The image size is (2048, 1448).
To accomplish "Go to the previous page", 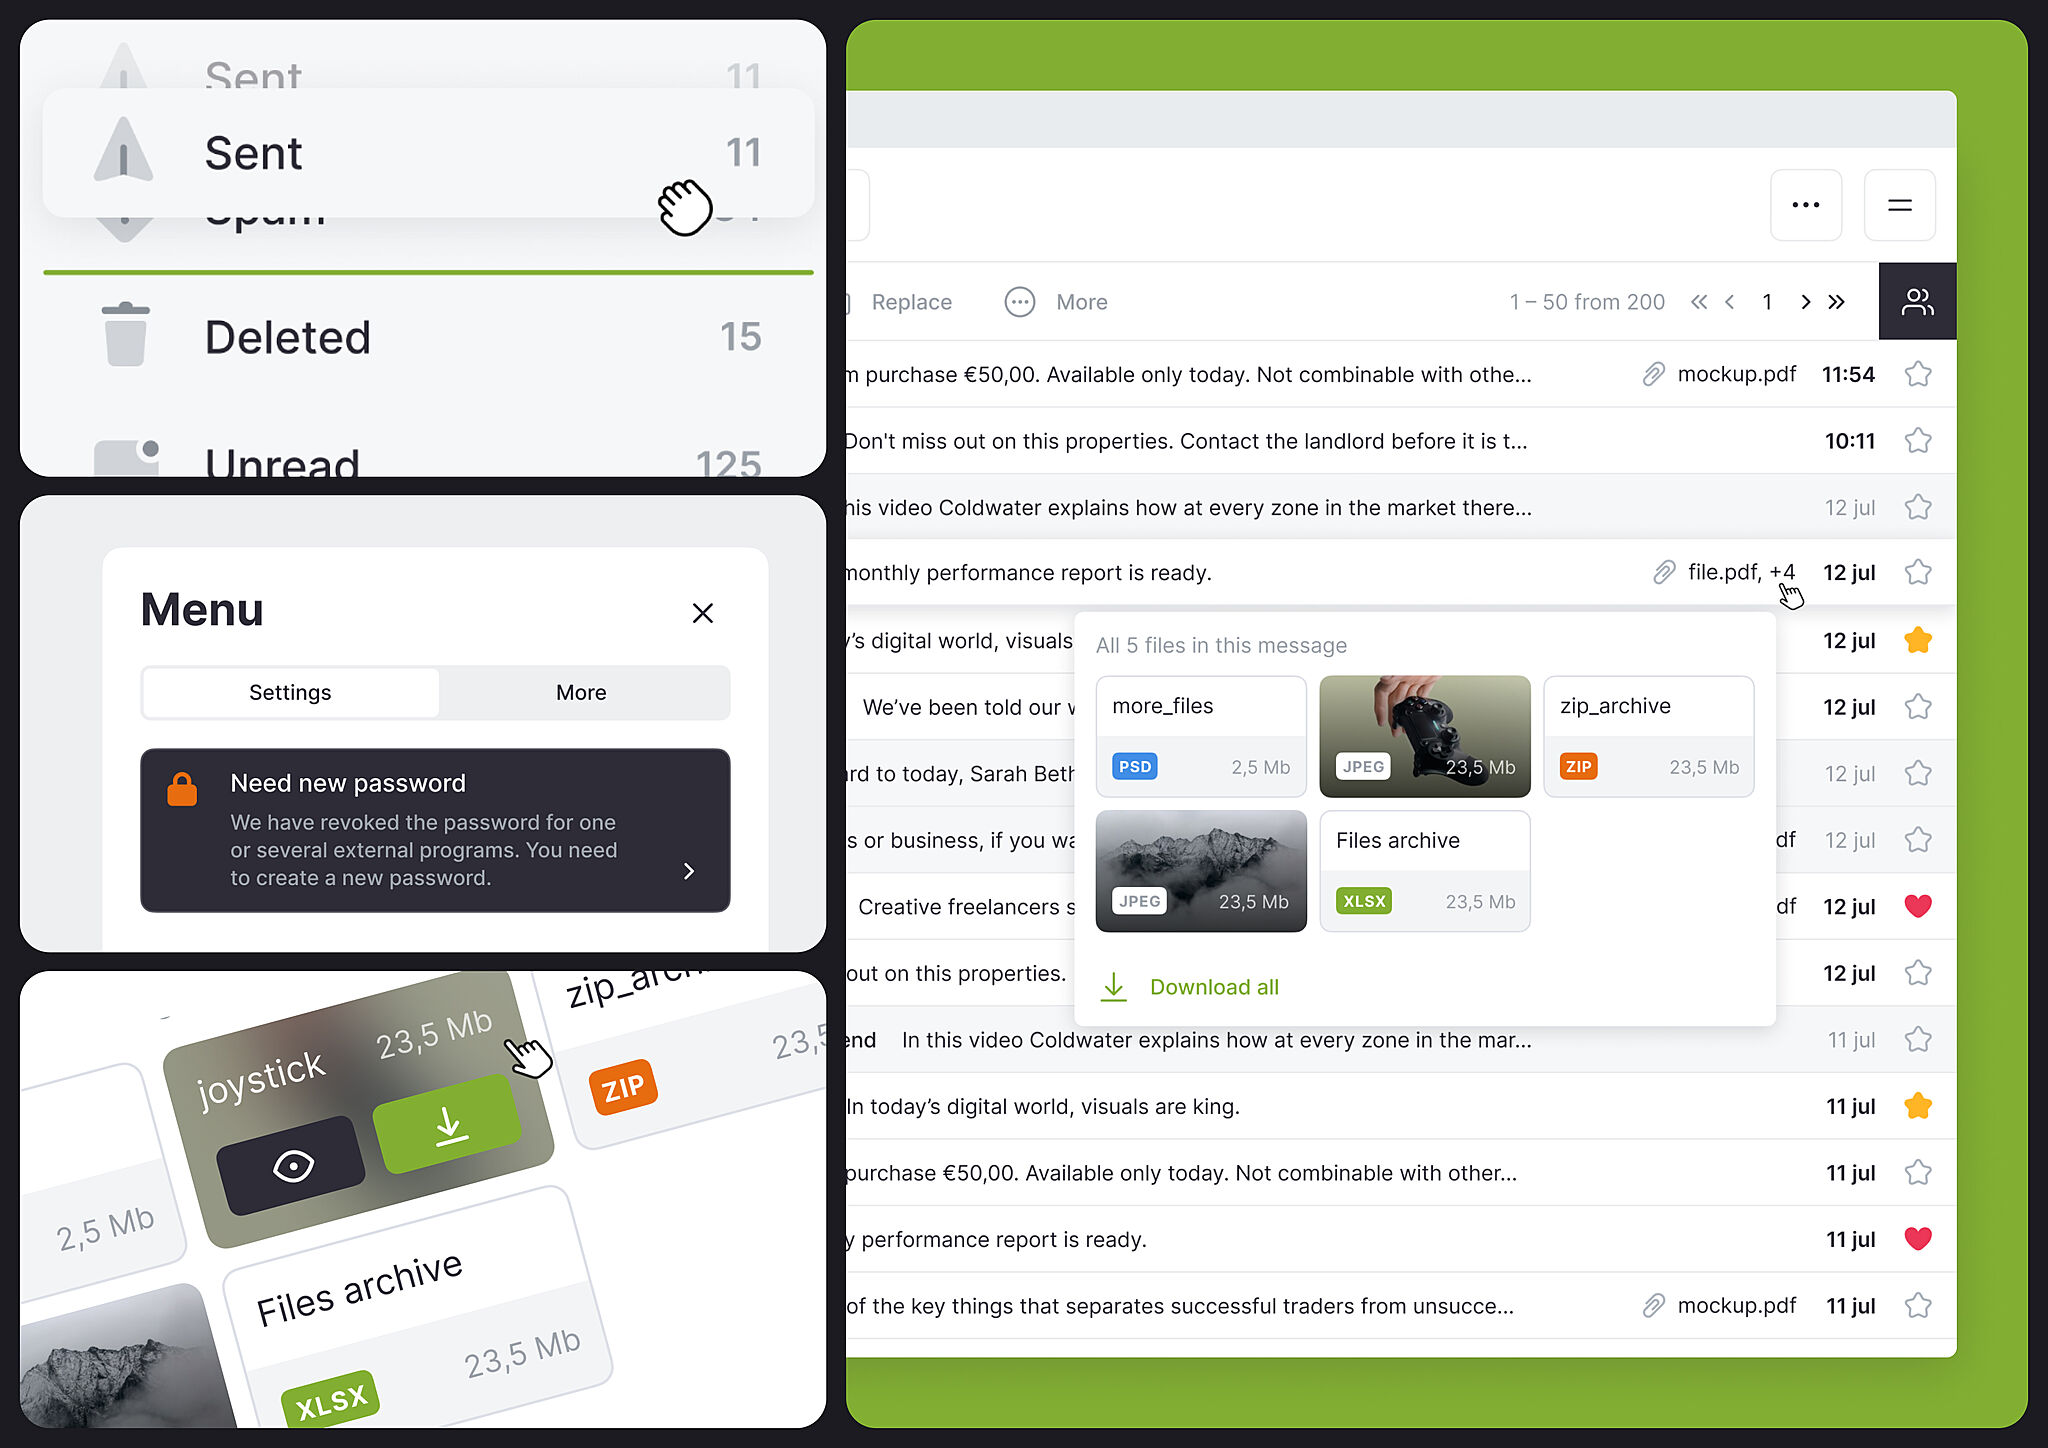I will (x=1730, y=302).
